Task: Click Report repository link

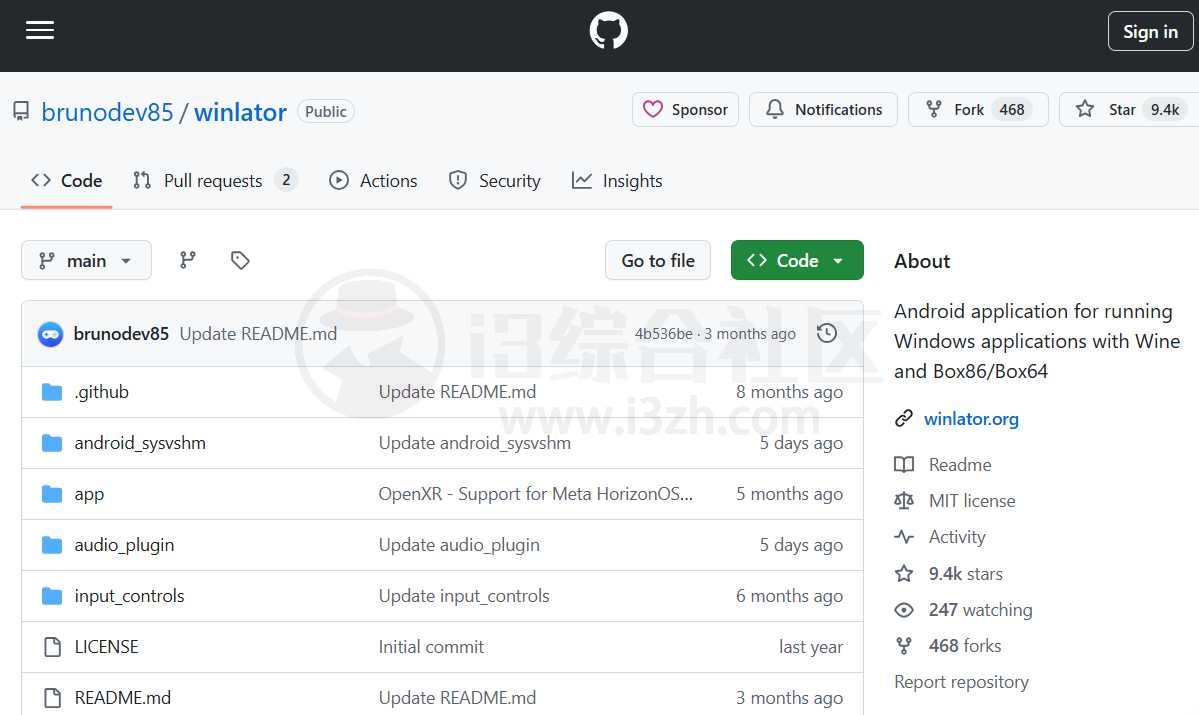Action: point(961,681)
